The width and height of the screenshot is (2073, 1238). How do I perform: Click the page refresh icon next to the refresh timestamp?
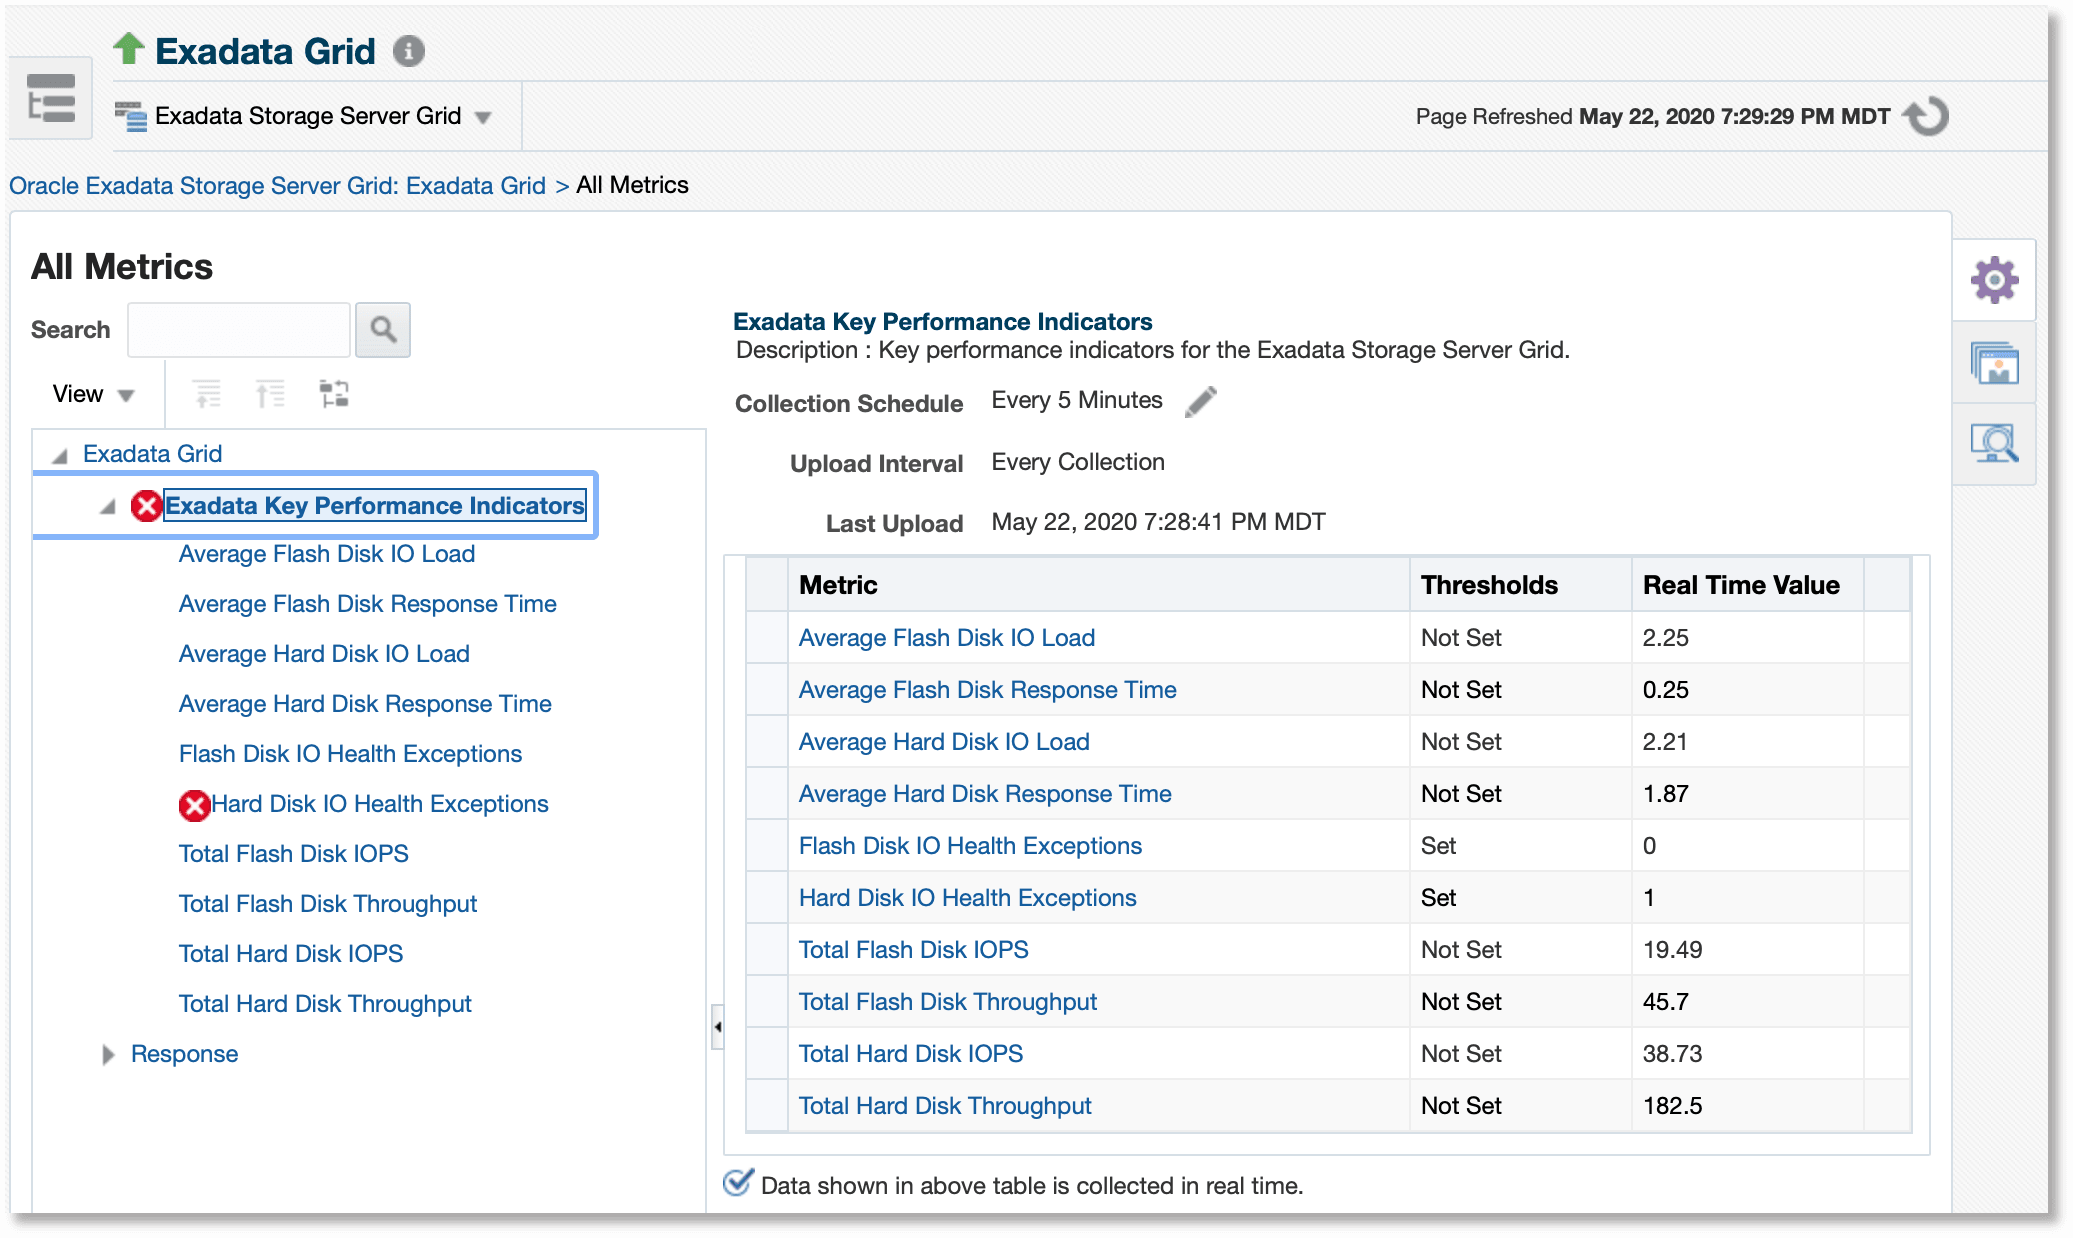1925,115
